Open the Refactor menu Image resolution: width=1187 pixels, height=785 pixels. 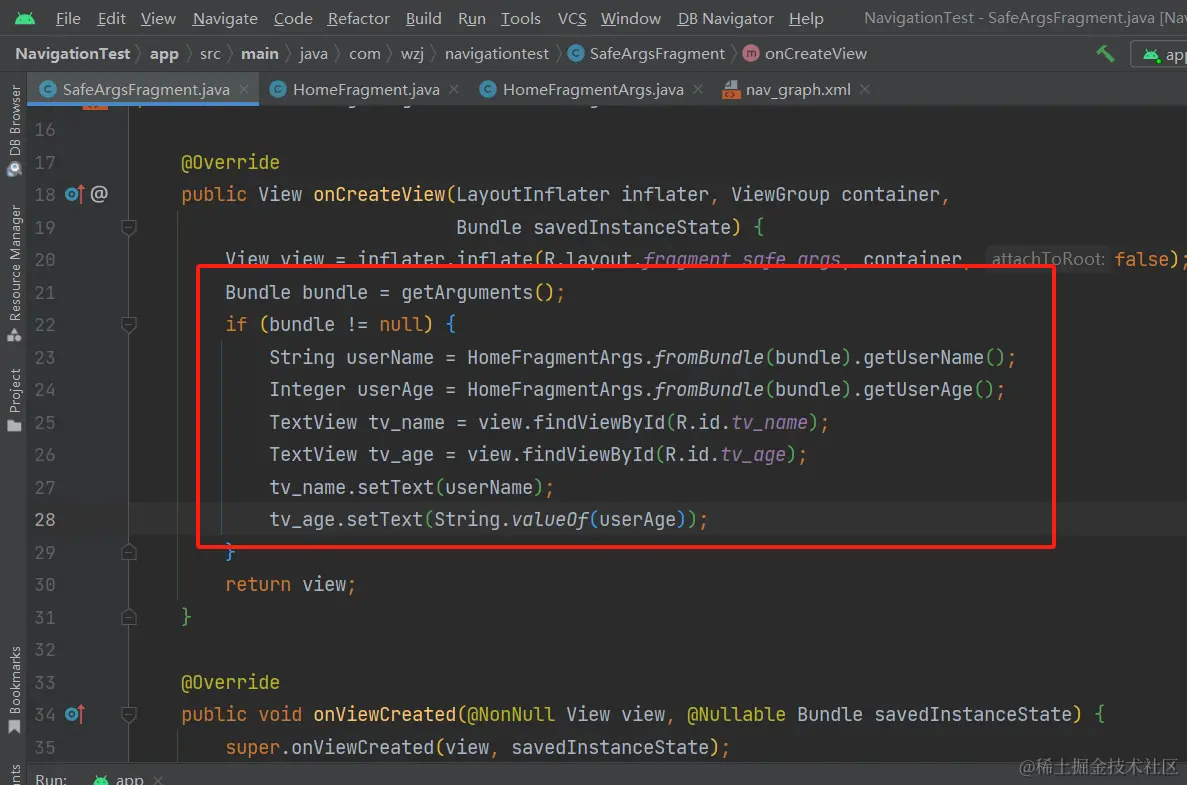(x=358, y=18)
